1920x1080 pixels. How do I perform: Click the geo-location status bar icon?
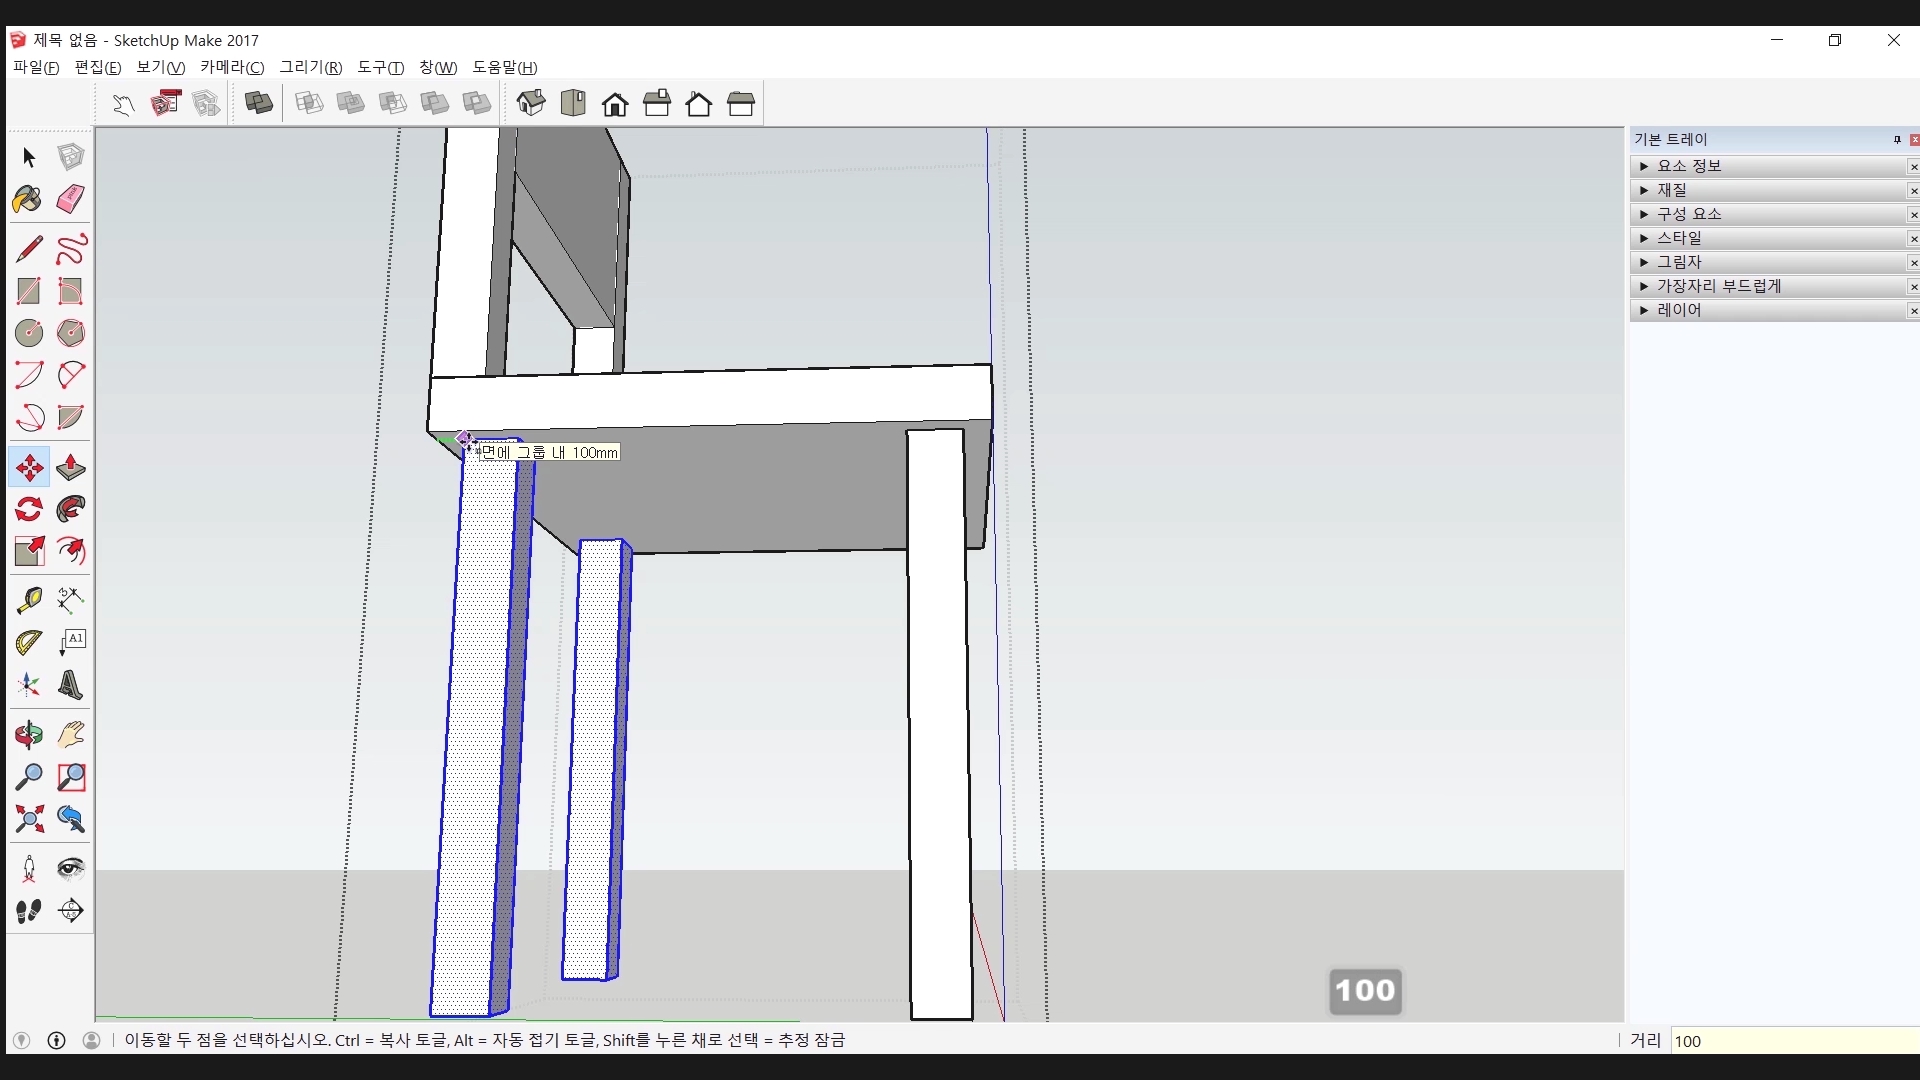[x=21, y=1040]
